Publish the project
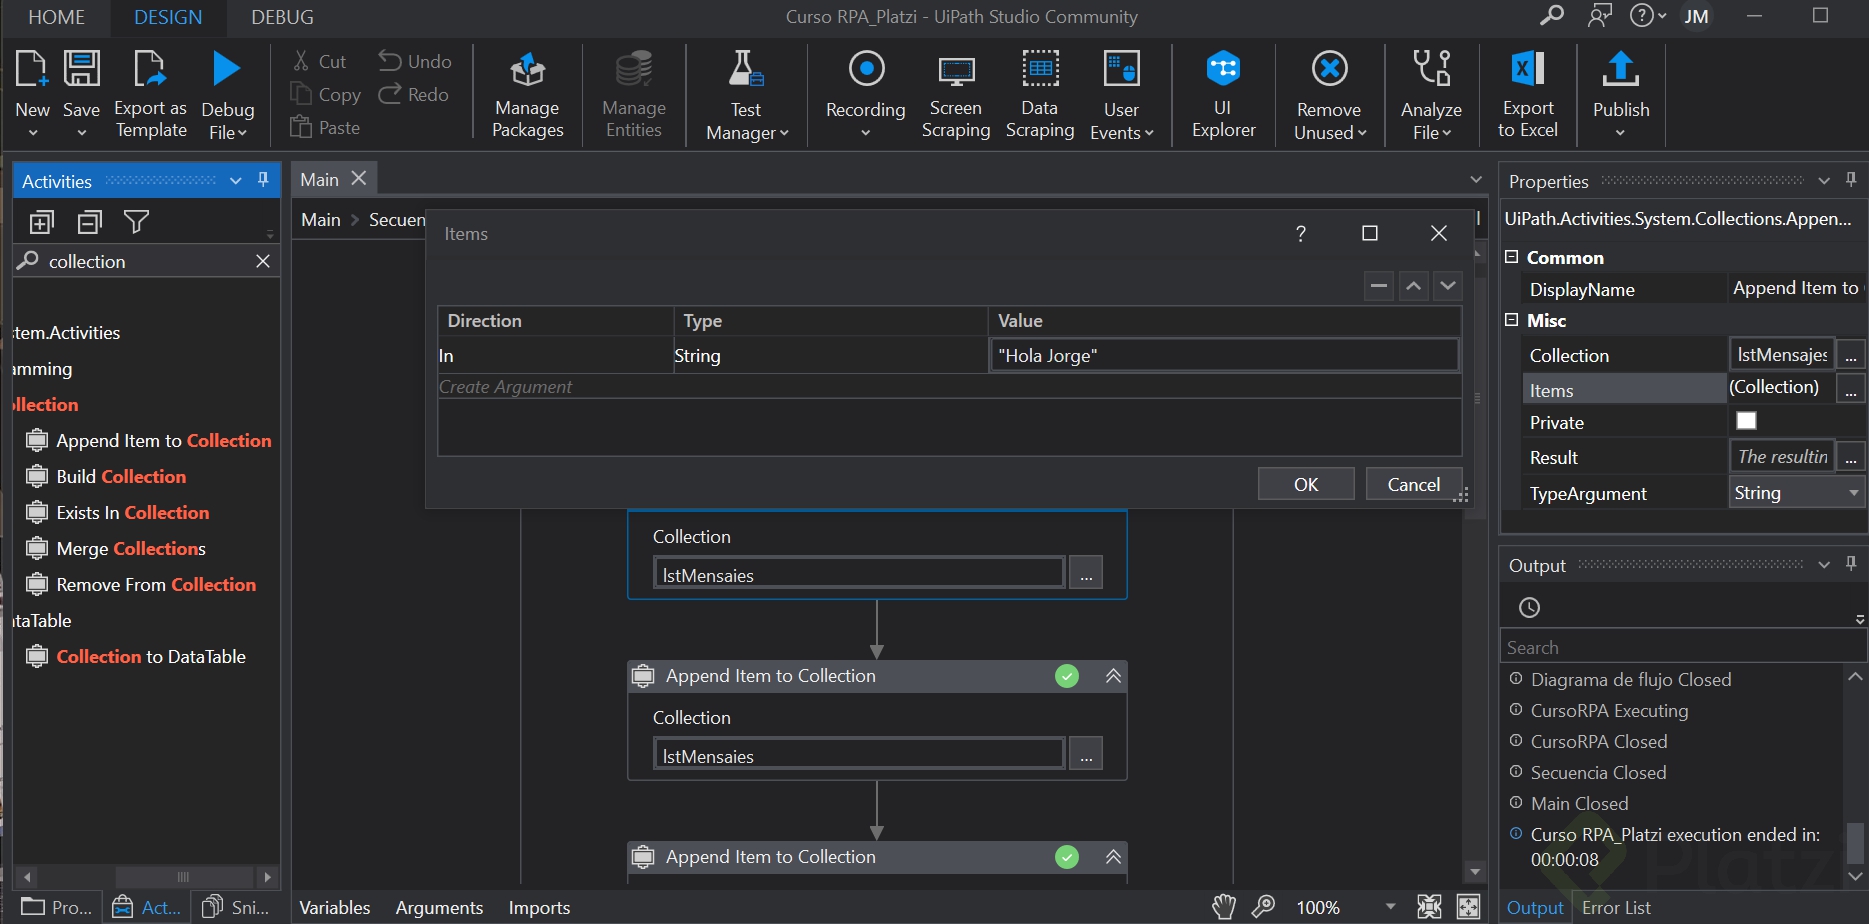1869x924 pixels. tap(1620, 96)
